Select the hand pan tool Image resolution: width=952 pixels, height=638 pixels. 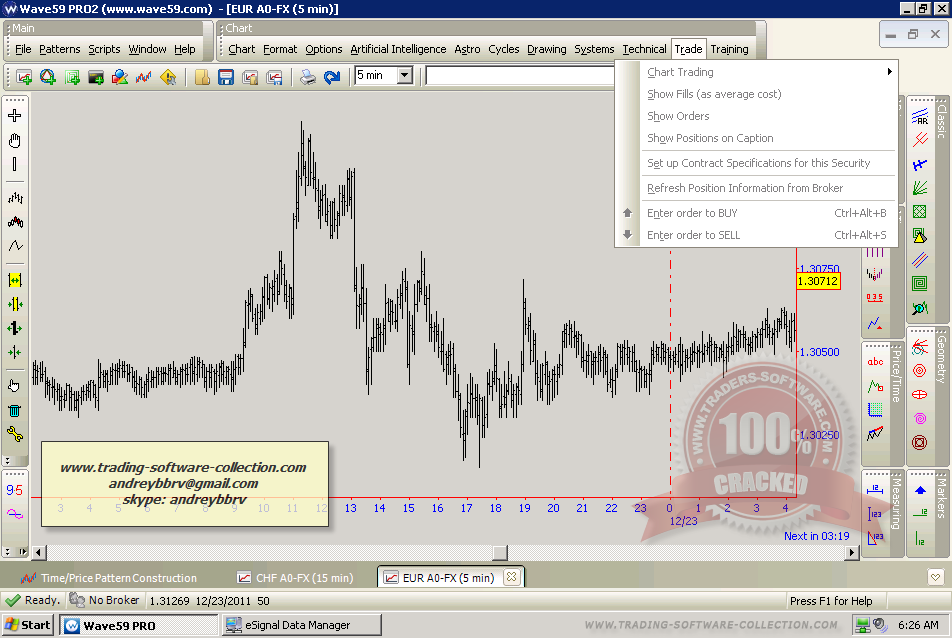click(x=15, y=141)
